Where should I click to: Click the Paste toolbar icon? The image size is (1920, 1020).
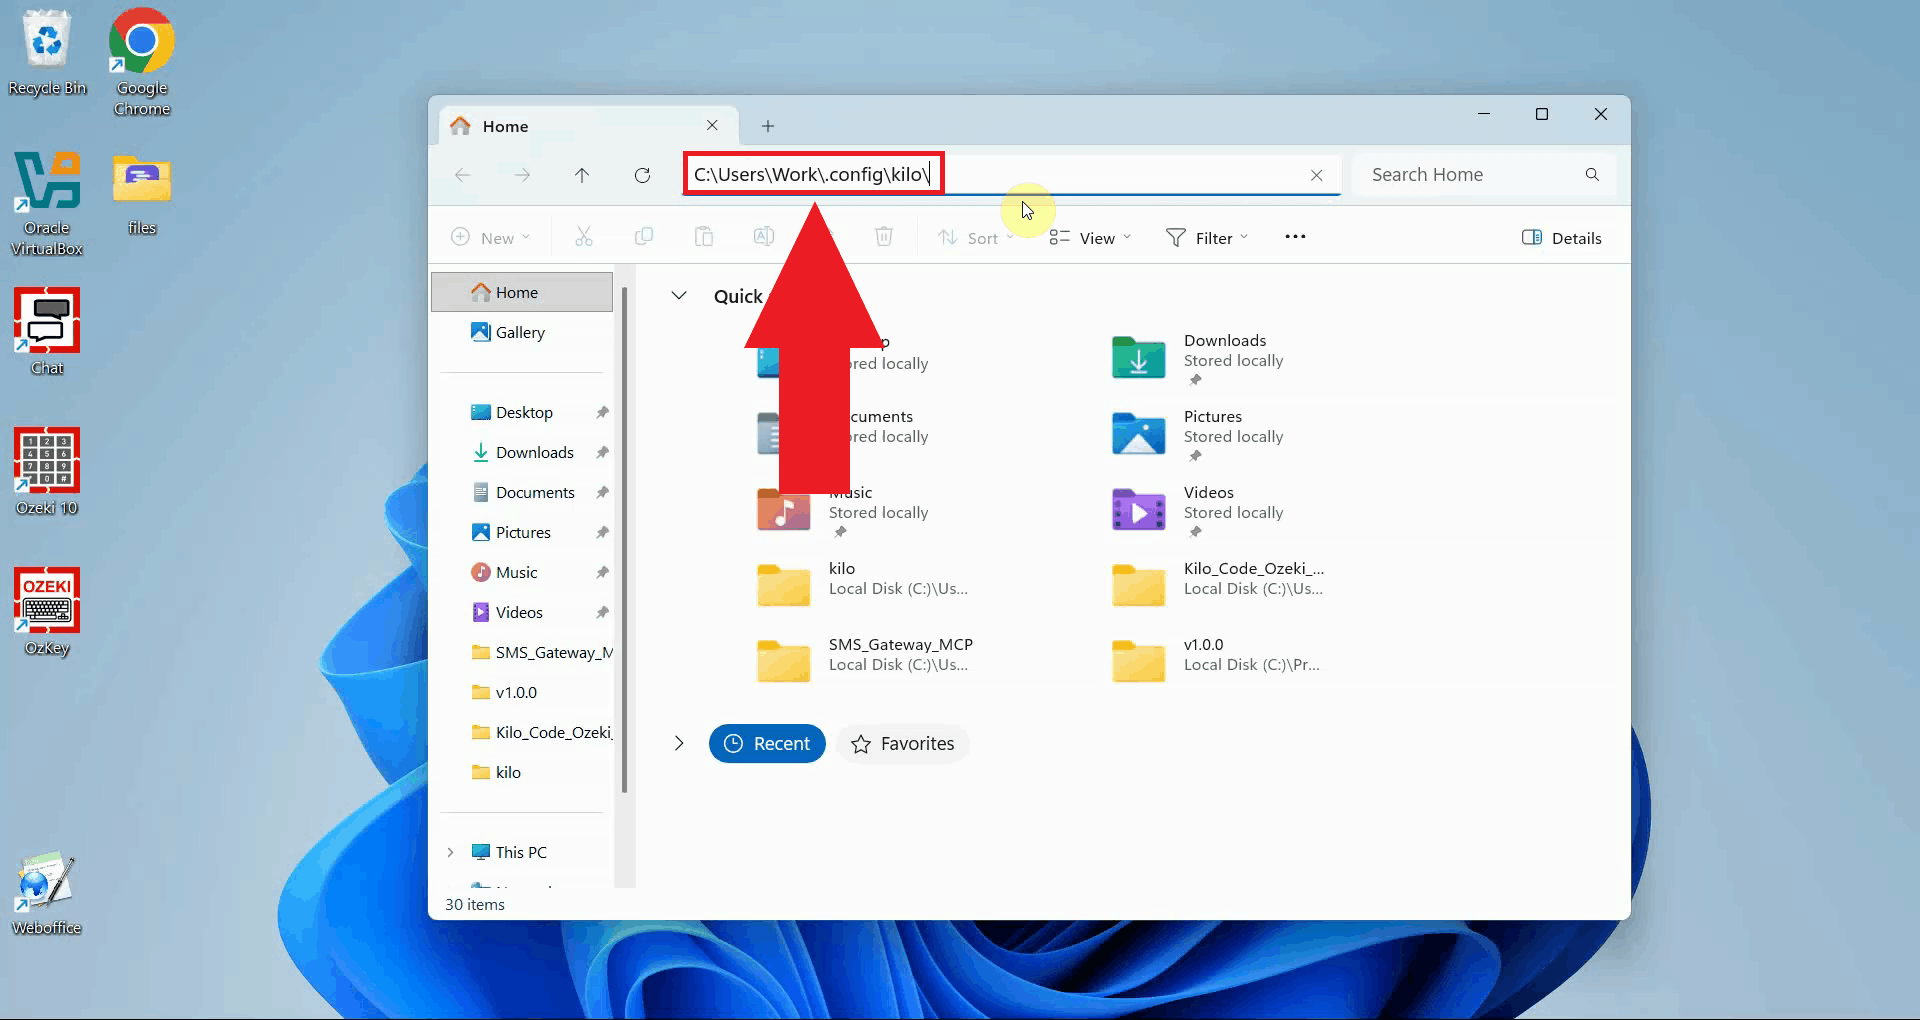(704, 237)
